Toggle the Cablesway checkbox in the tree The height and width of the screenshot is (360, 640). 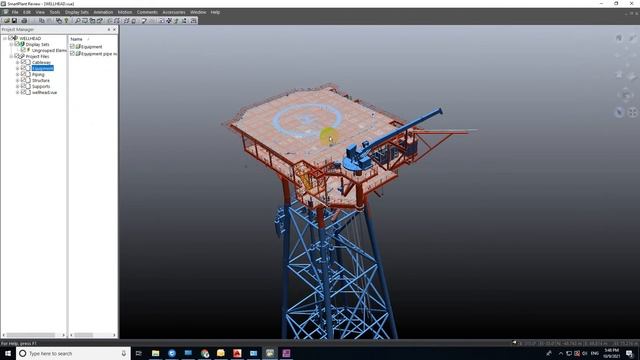click(x=23, y=62)
